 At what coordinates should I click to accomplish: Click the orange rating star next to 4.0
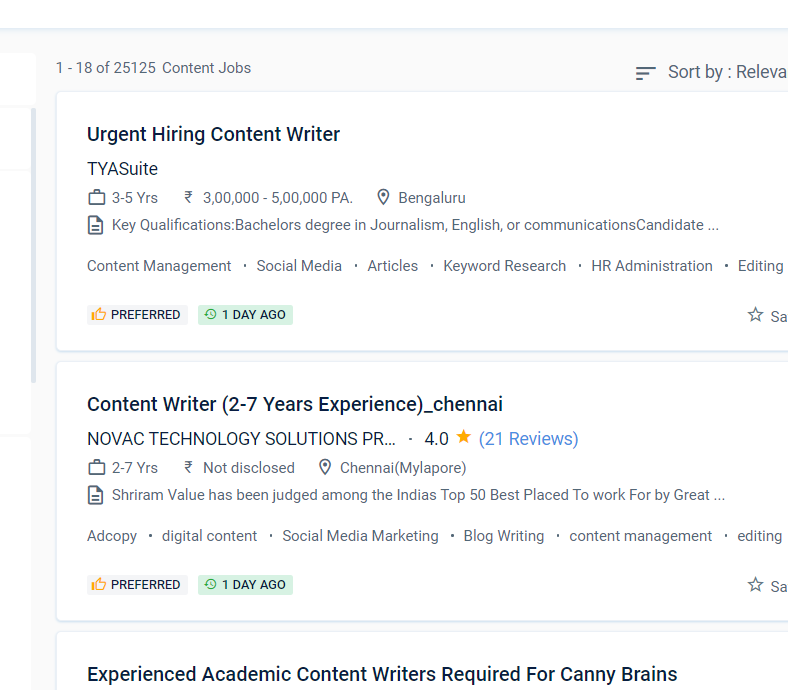pyautogui.click(x=463, y=437)
